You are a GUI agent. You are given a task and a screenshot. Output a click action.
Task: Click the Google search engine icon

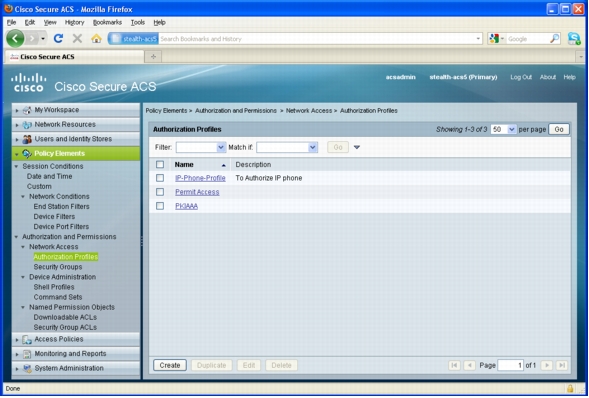[x=494, y=38]
